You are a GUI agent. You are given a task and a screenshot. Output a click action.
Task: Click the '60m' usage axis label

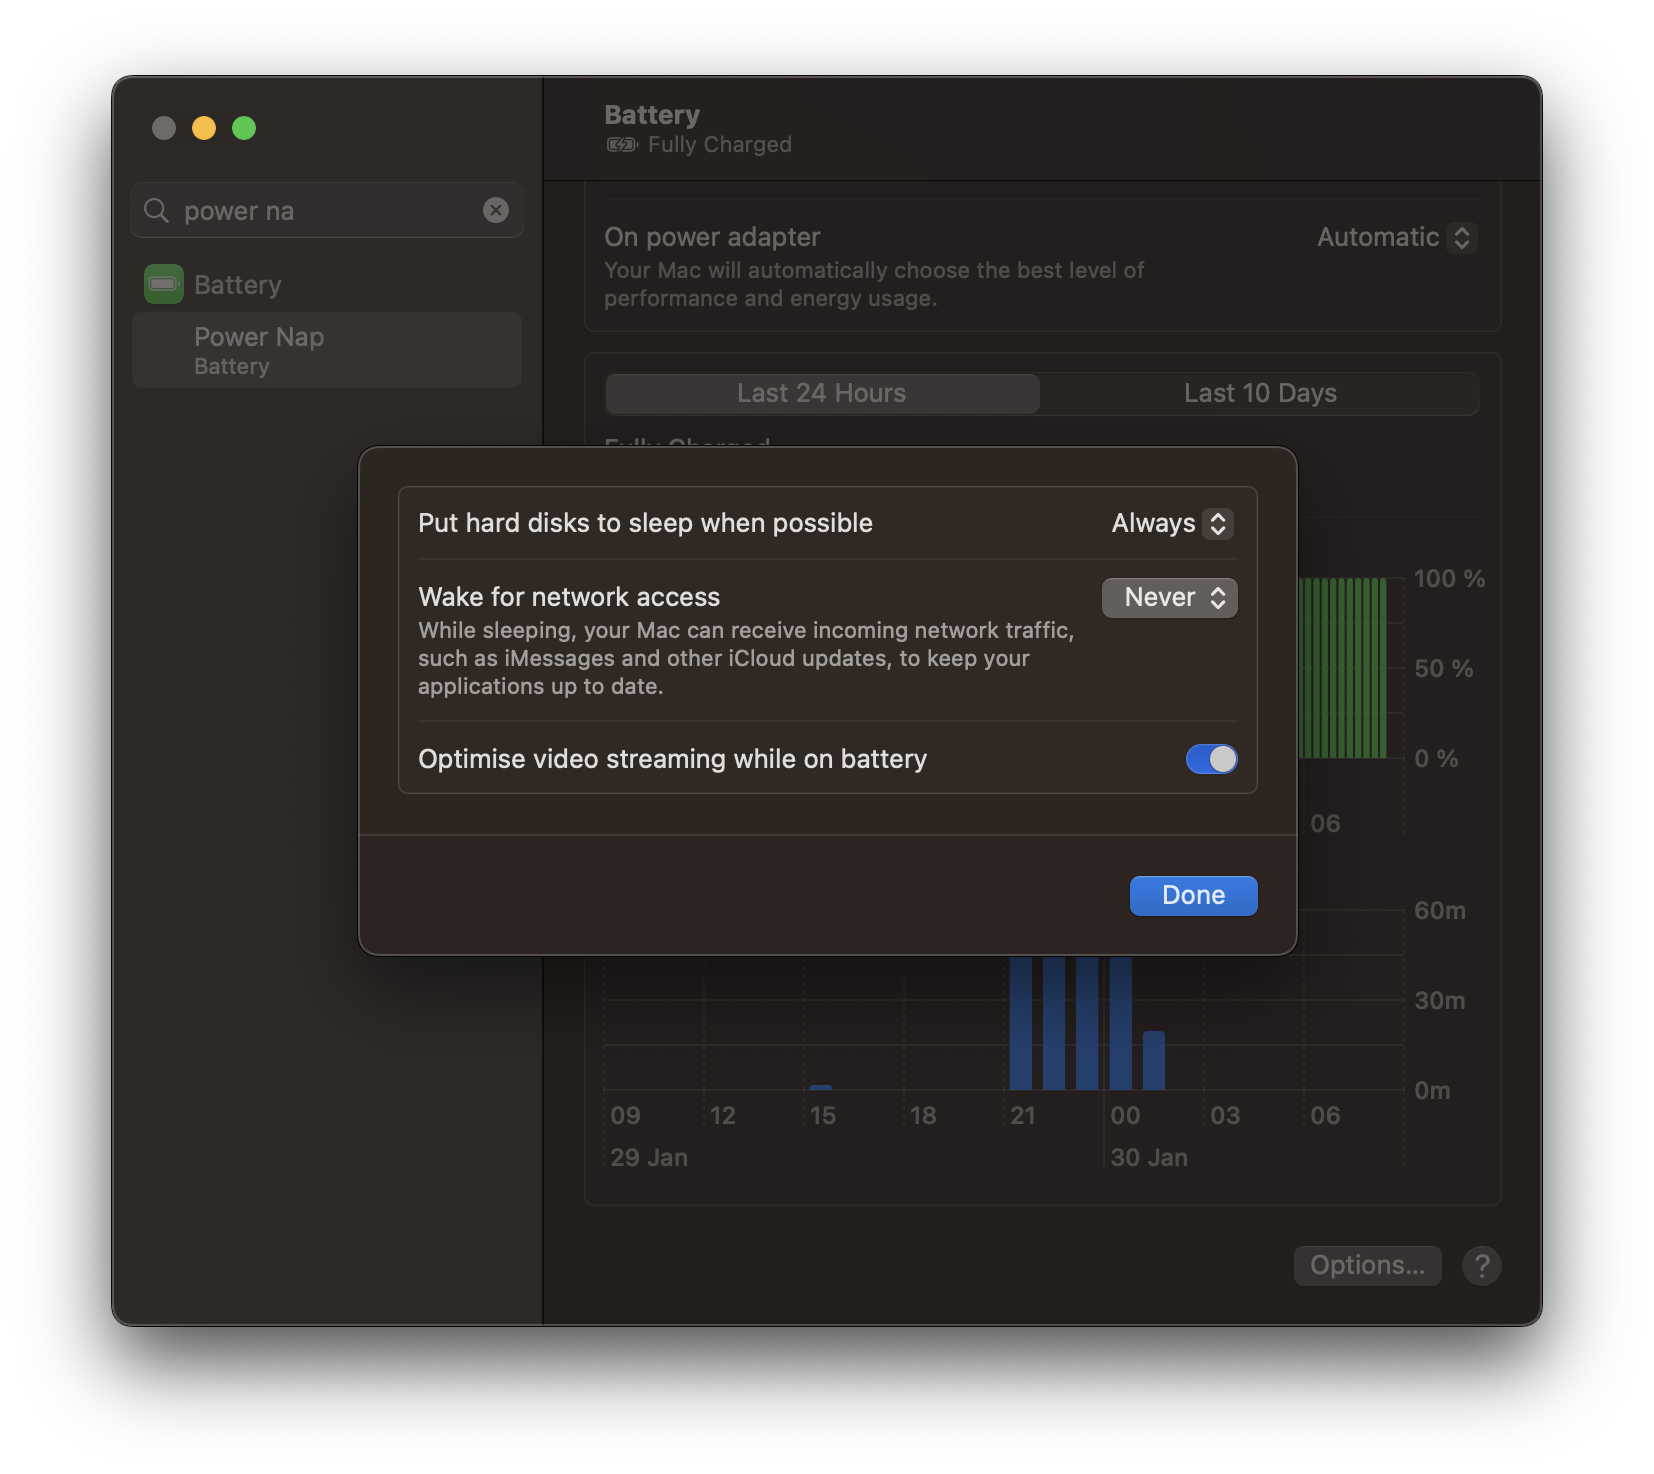(x=1440, y=910)
